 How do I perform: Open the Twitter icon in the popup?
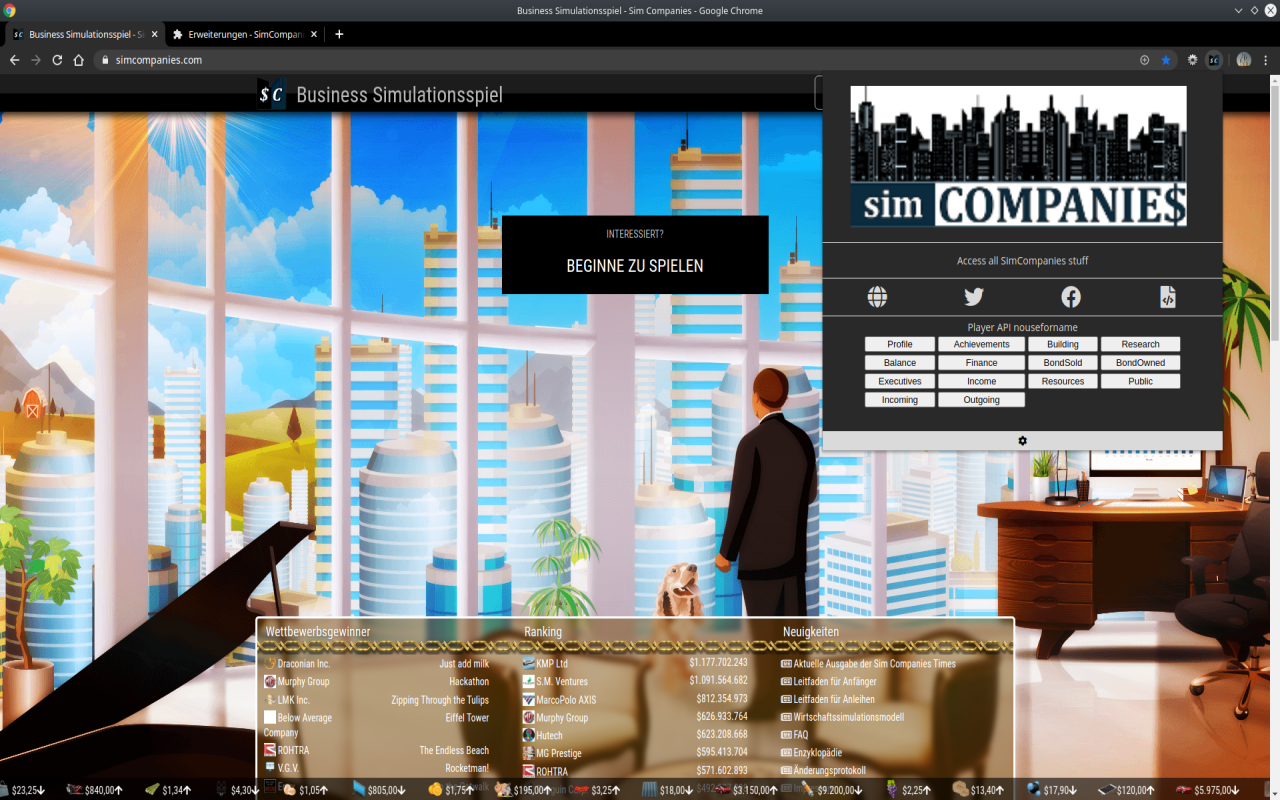tap(974, 297)
